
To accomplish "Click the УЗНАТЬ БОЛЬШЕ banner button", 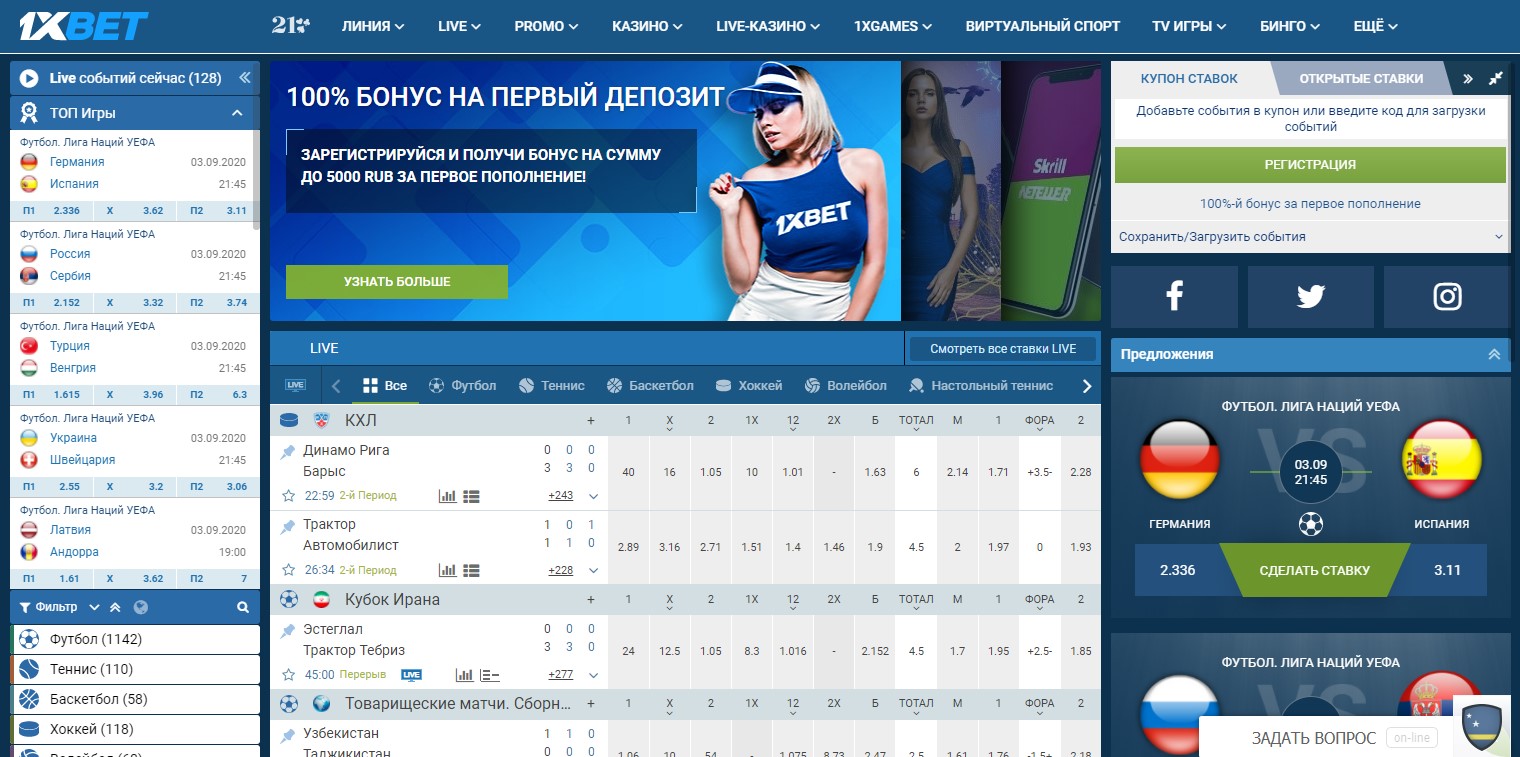I will point(397,282).
